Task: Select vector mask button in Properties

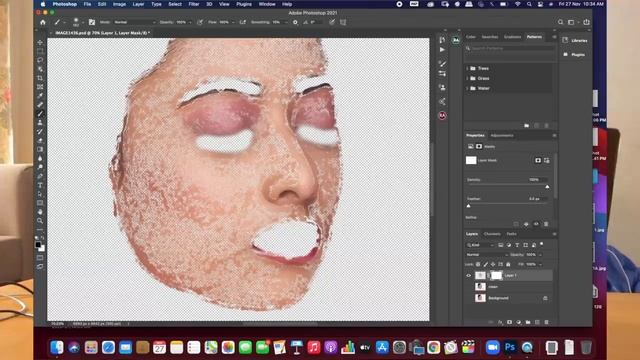Action: coord(547,160)
